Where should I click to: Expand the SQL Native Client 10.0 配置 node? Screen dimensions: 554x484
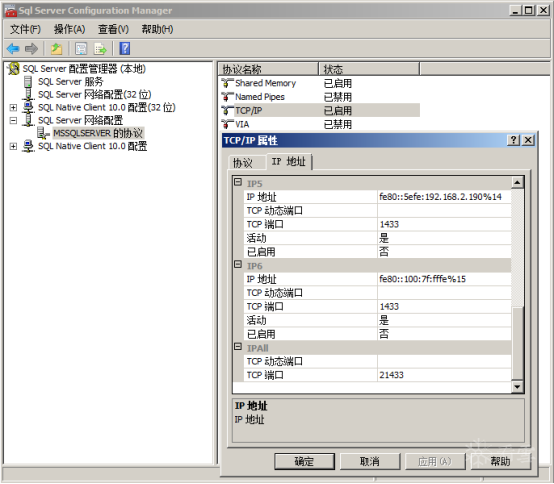point(13,146)
